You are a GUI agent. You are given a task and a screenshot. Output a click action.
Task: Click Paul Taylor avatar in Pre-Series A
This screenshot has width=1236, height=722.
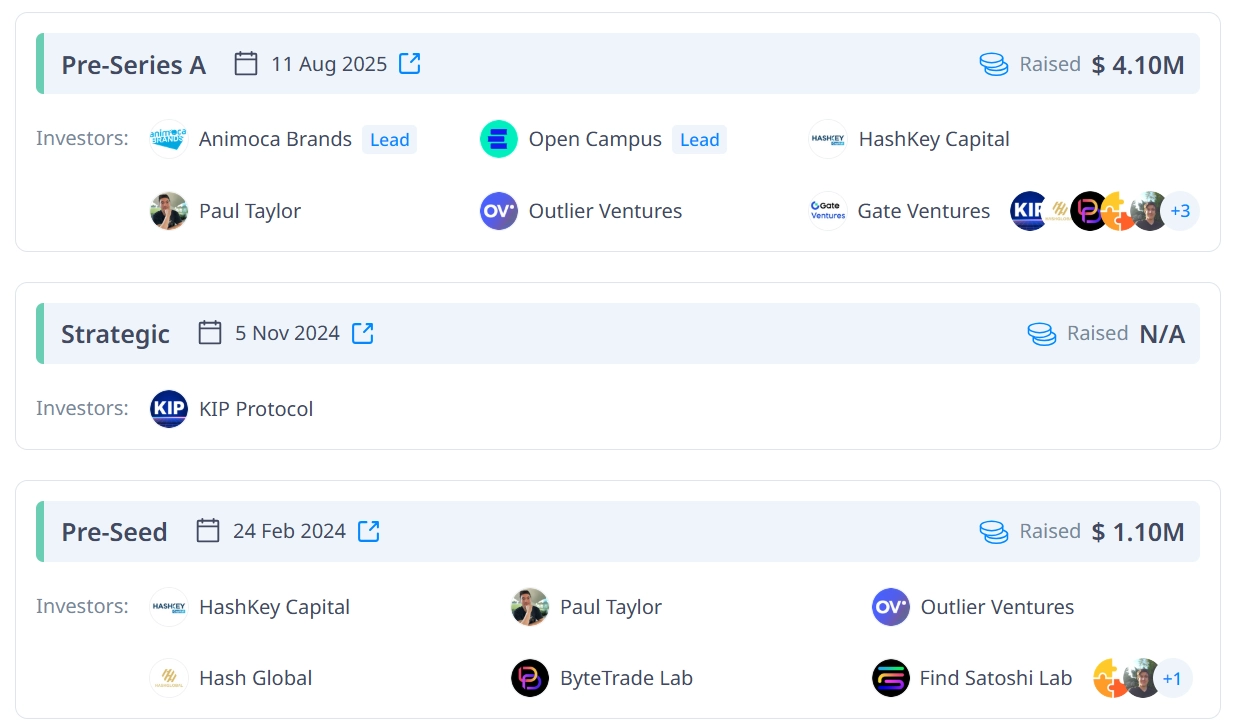[169, 211]
